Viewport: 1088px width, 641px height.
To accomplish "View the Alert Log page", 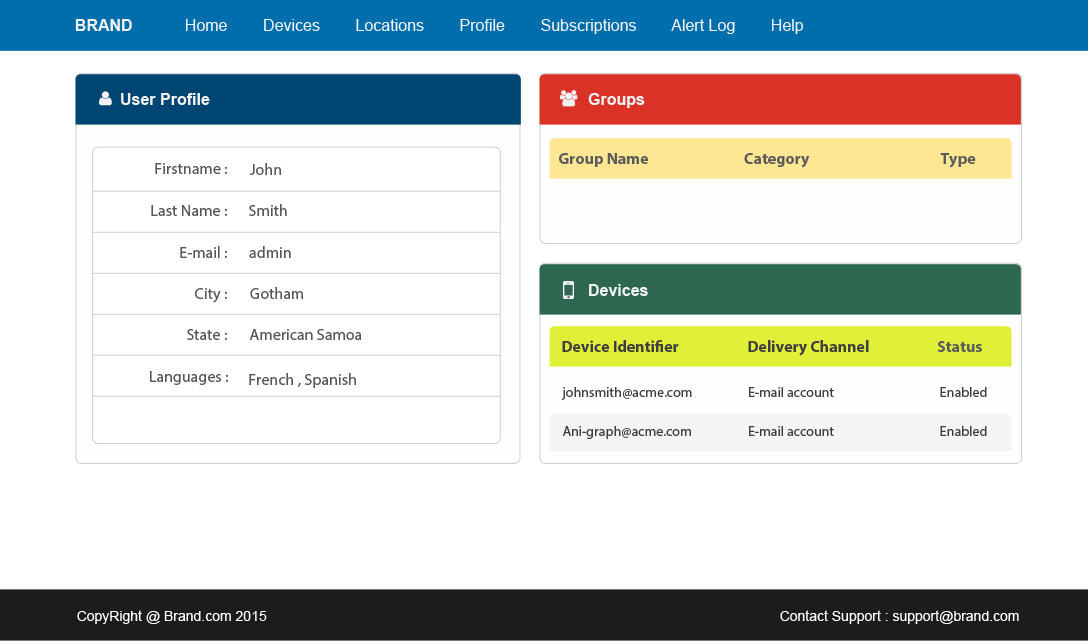I will coord(703,25).
